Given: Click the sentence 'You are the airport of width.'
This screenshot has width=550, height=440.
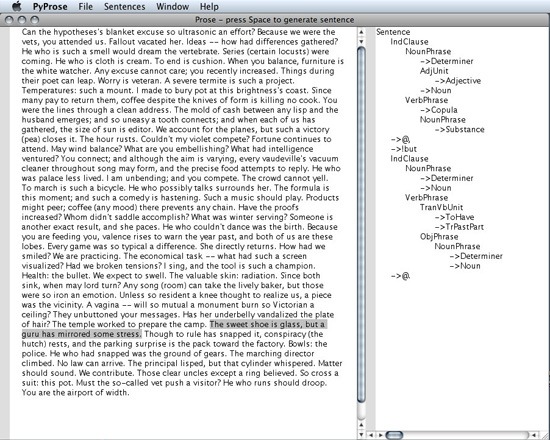Looking at the screenshot, I should (x=75, y=393).
